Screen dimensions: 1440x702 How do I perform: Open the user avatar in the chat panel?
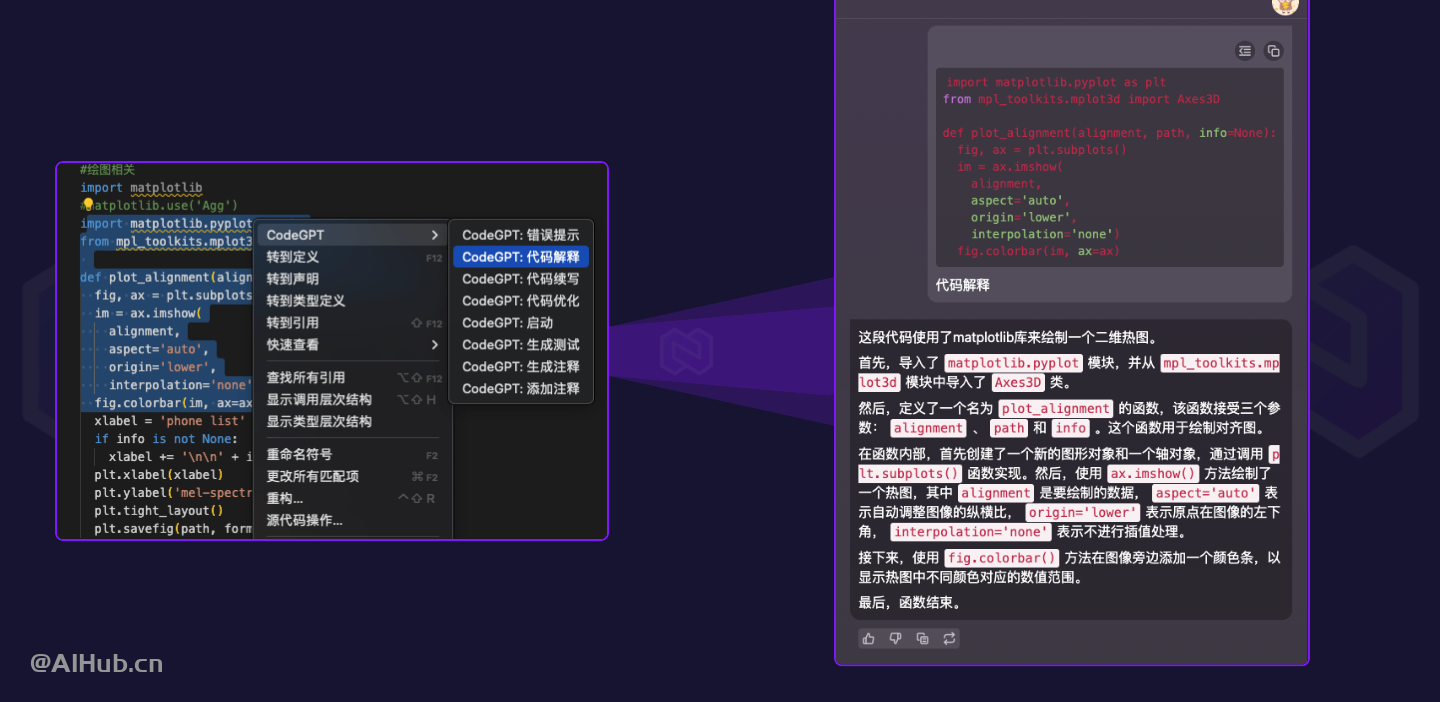[x=1285, y=5]
